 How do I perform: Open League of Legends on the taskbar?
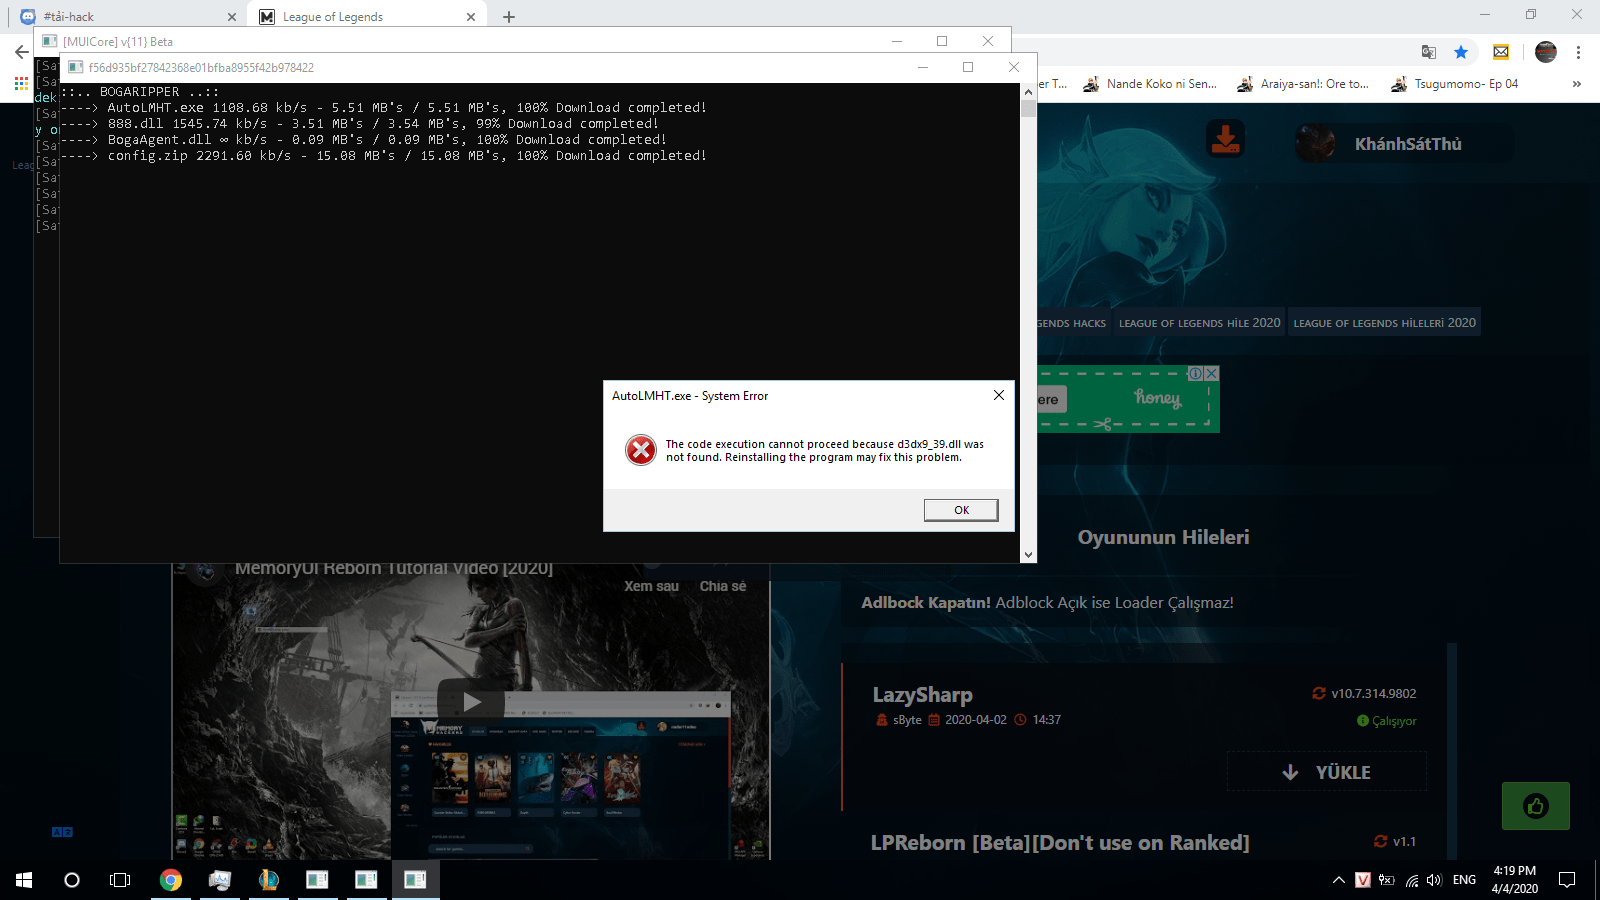pos(268,880)
